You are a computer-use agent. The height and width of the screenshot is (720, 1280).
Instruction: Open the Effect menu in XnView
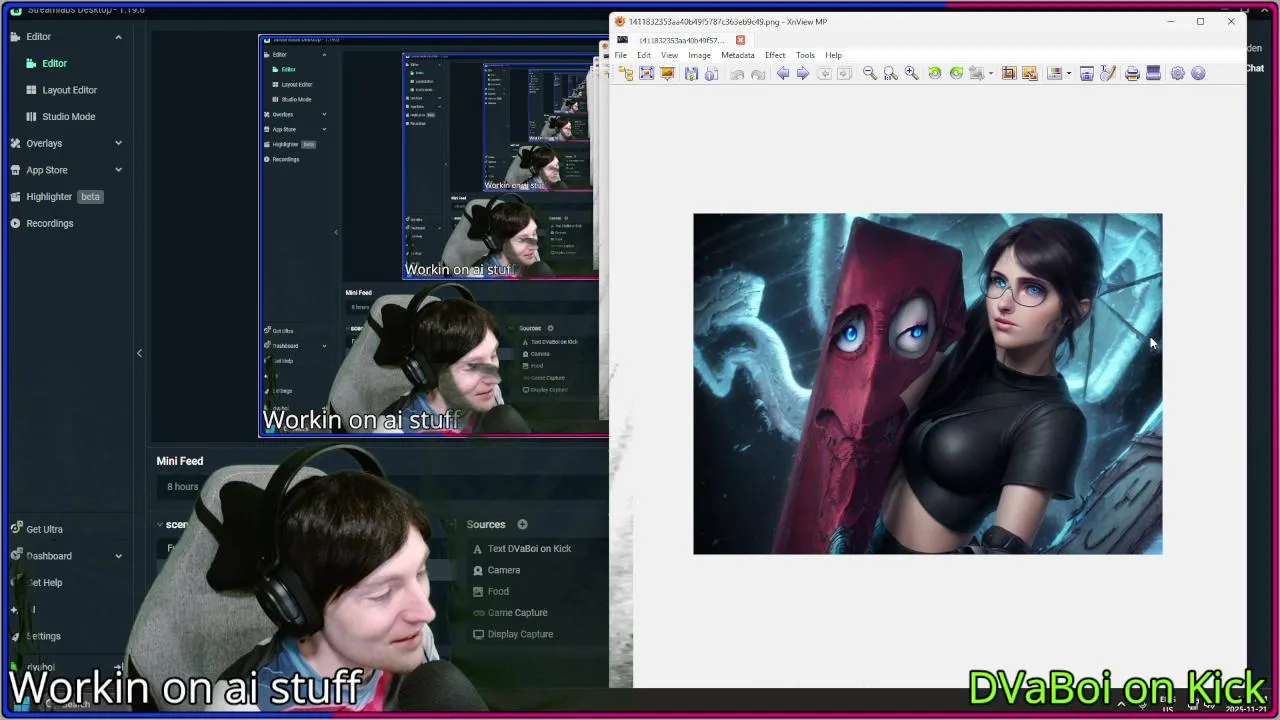point(775,55)
